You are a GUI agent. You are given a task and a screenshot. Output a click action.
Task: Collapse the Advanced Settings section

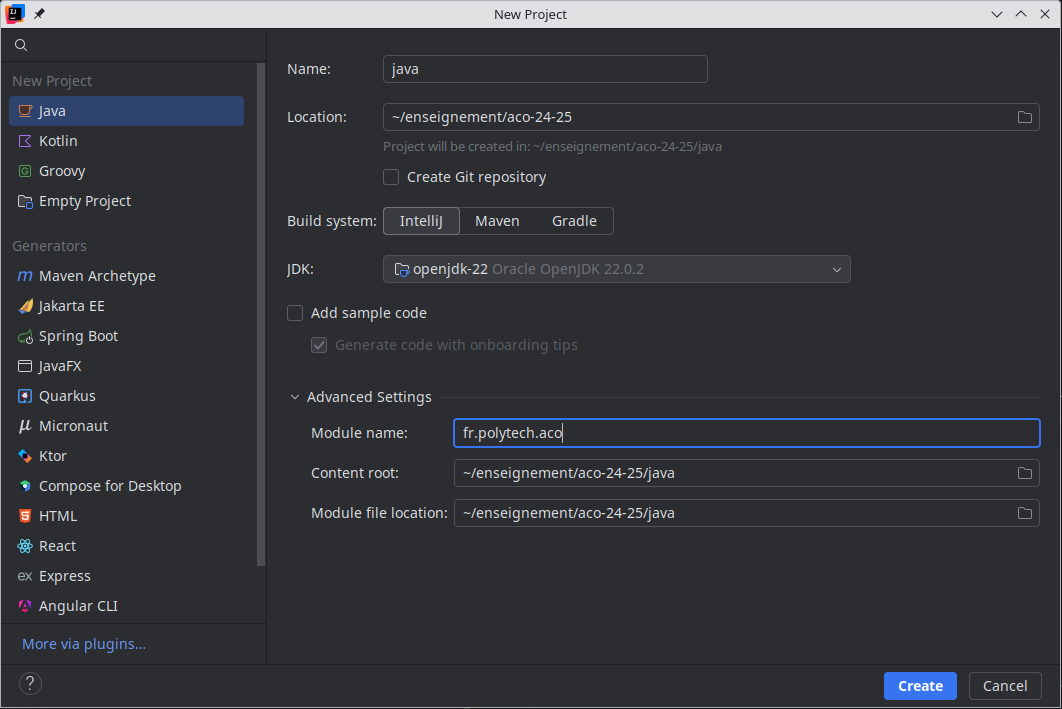295,397
